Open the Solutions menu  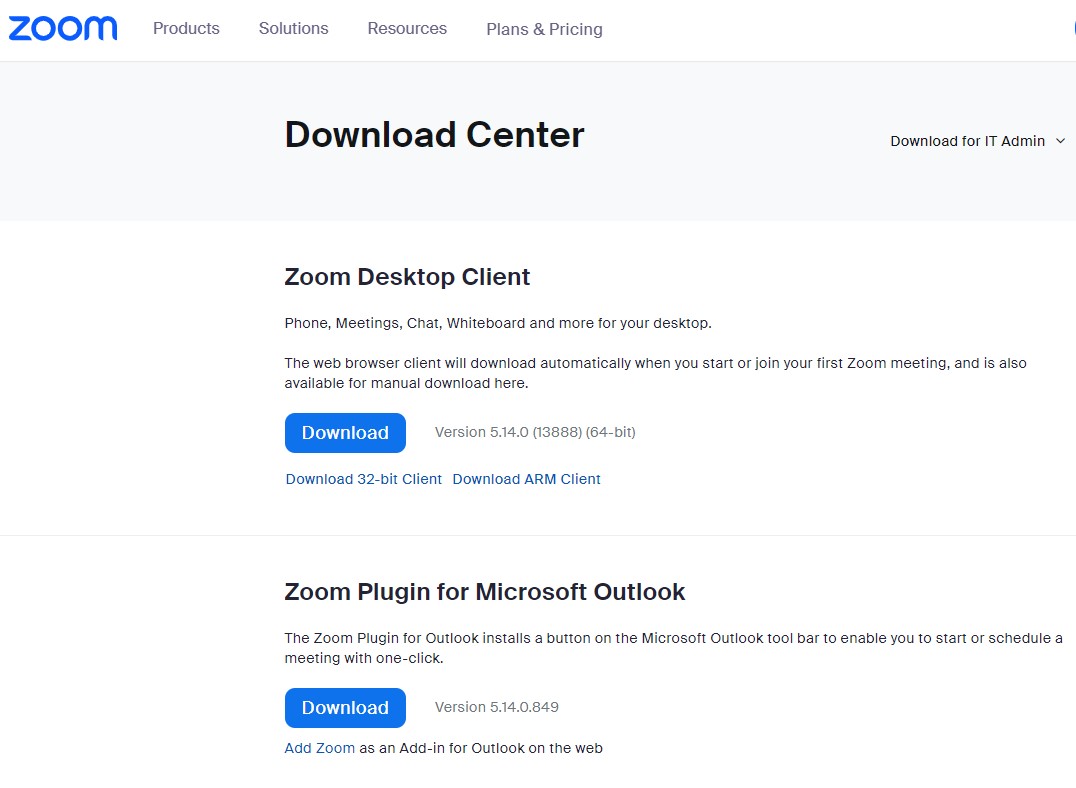click(293, 29)
